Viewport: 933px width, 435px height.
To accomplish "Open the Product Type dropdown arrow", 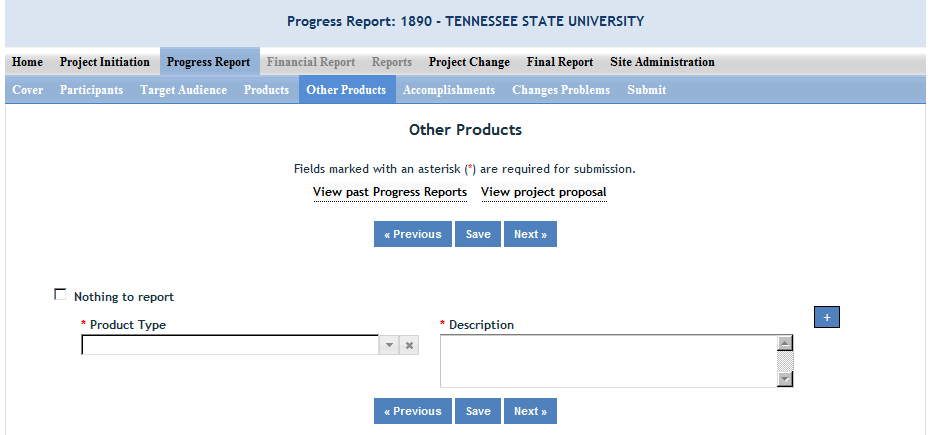I will 389,345.
